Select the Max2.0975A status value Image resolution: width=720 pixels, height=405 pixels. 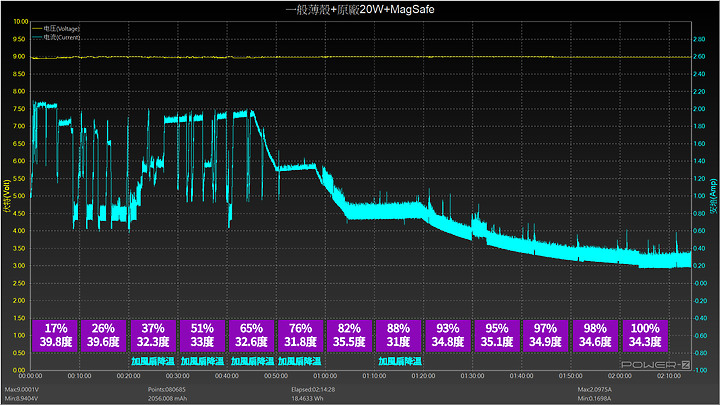[595, 389]
